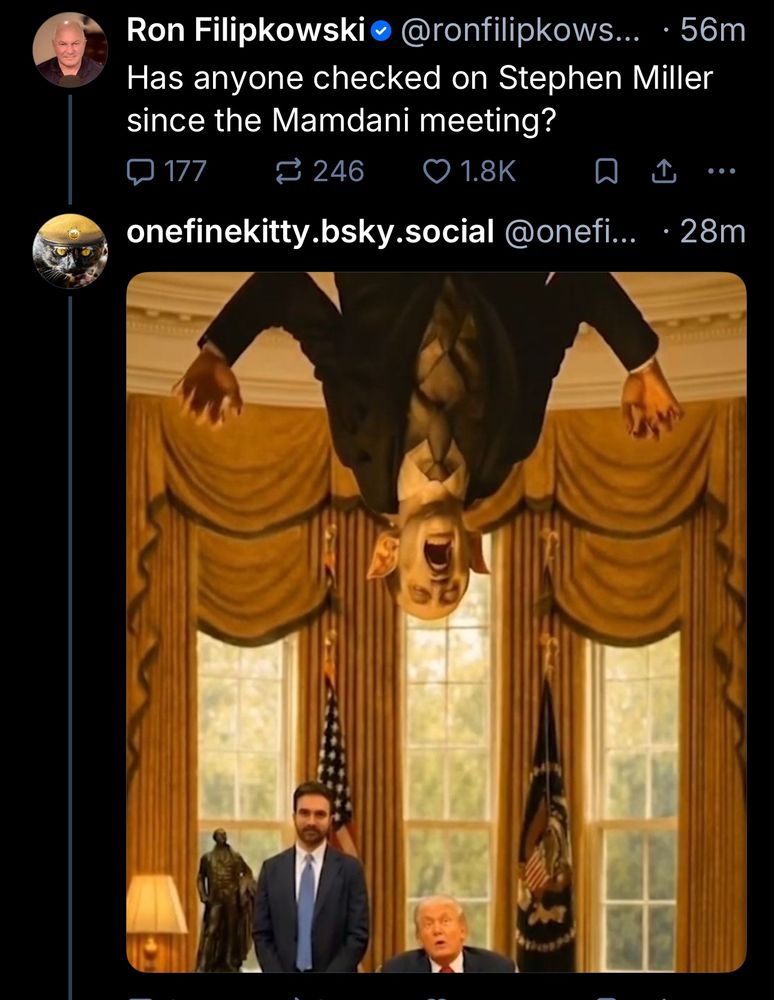Like the Stephen Miller tweet via heart icon
774x1000 pixels.
point(436,172)
